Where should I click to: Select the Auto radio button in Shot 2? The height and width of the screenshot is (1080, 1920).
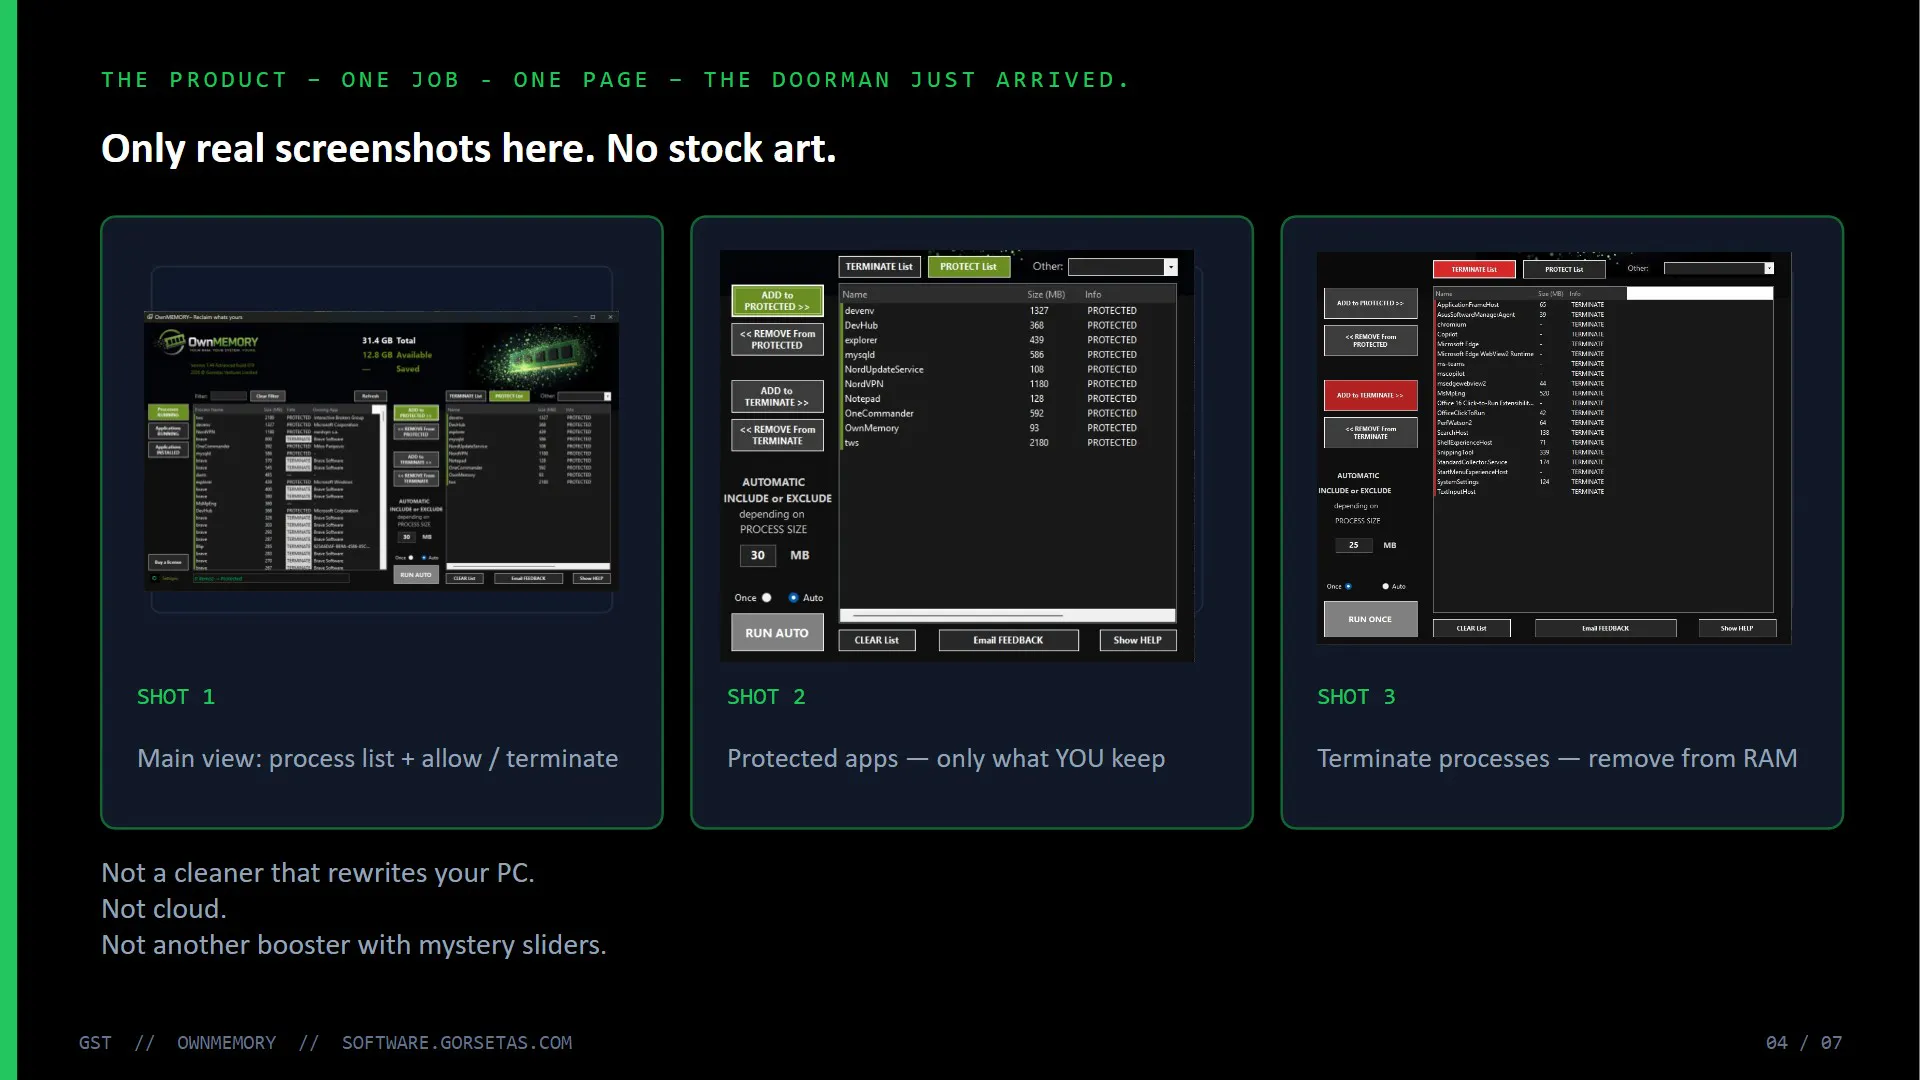click(793, 598)
